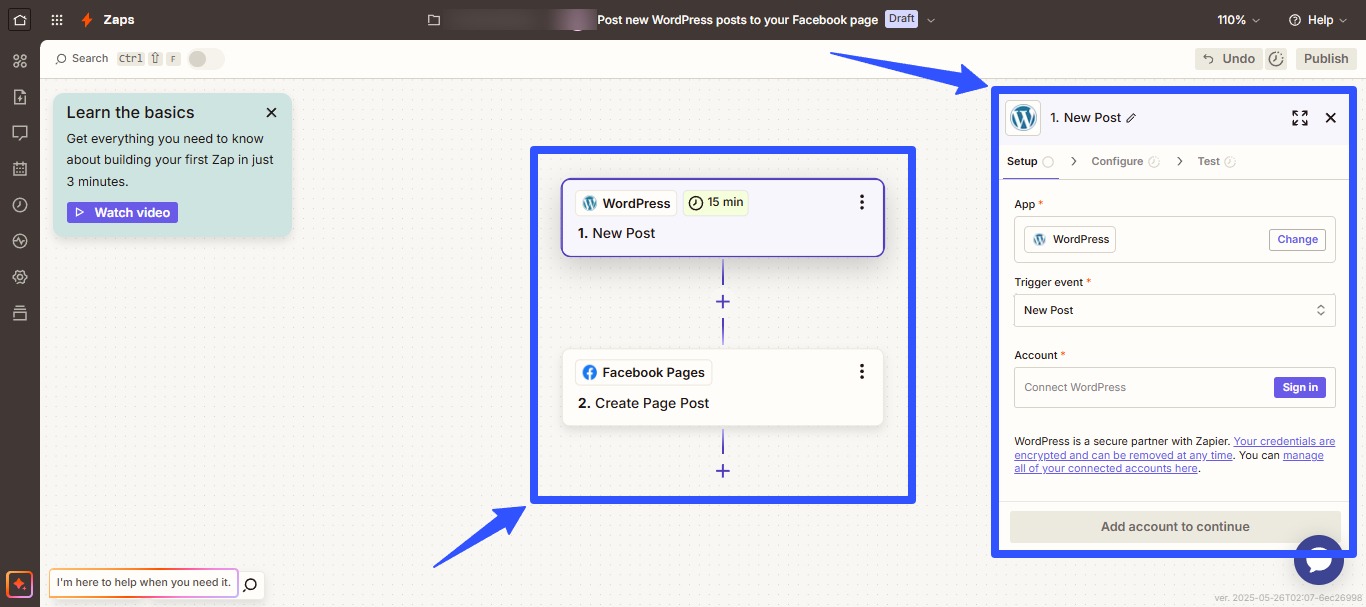Click the Sign in button for WordPress
The image size is (1366, 607).
tap(1299, 387)
